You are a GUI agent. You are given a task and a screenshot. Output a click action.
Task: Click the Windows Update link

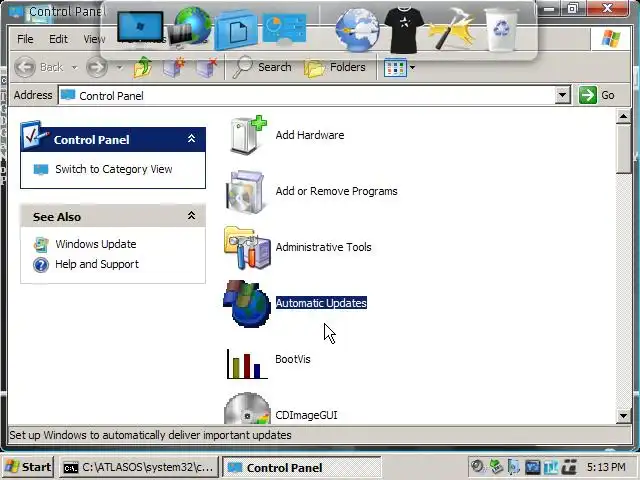(96, 244)
